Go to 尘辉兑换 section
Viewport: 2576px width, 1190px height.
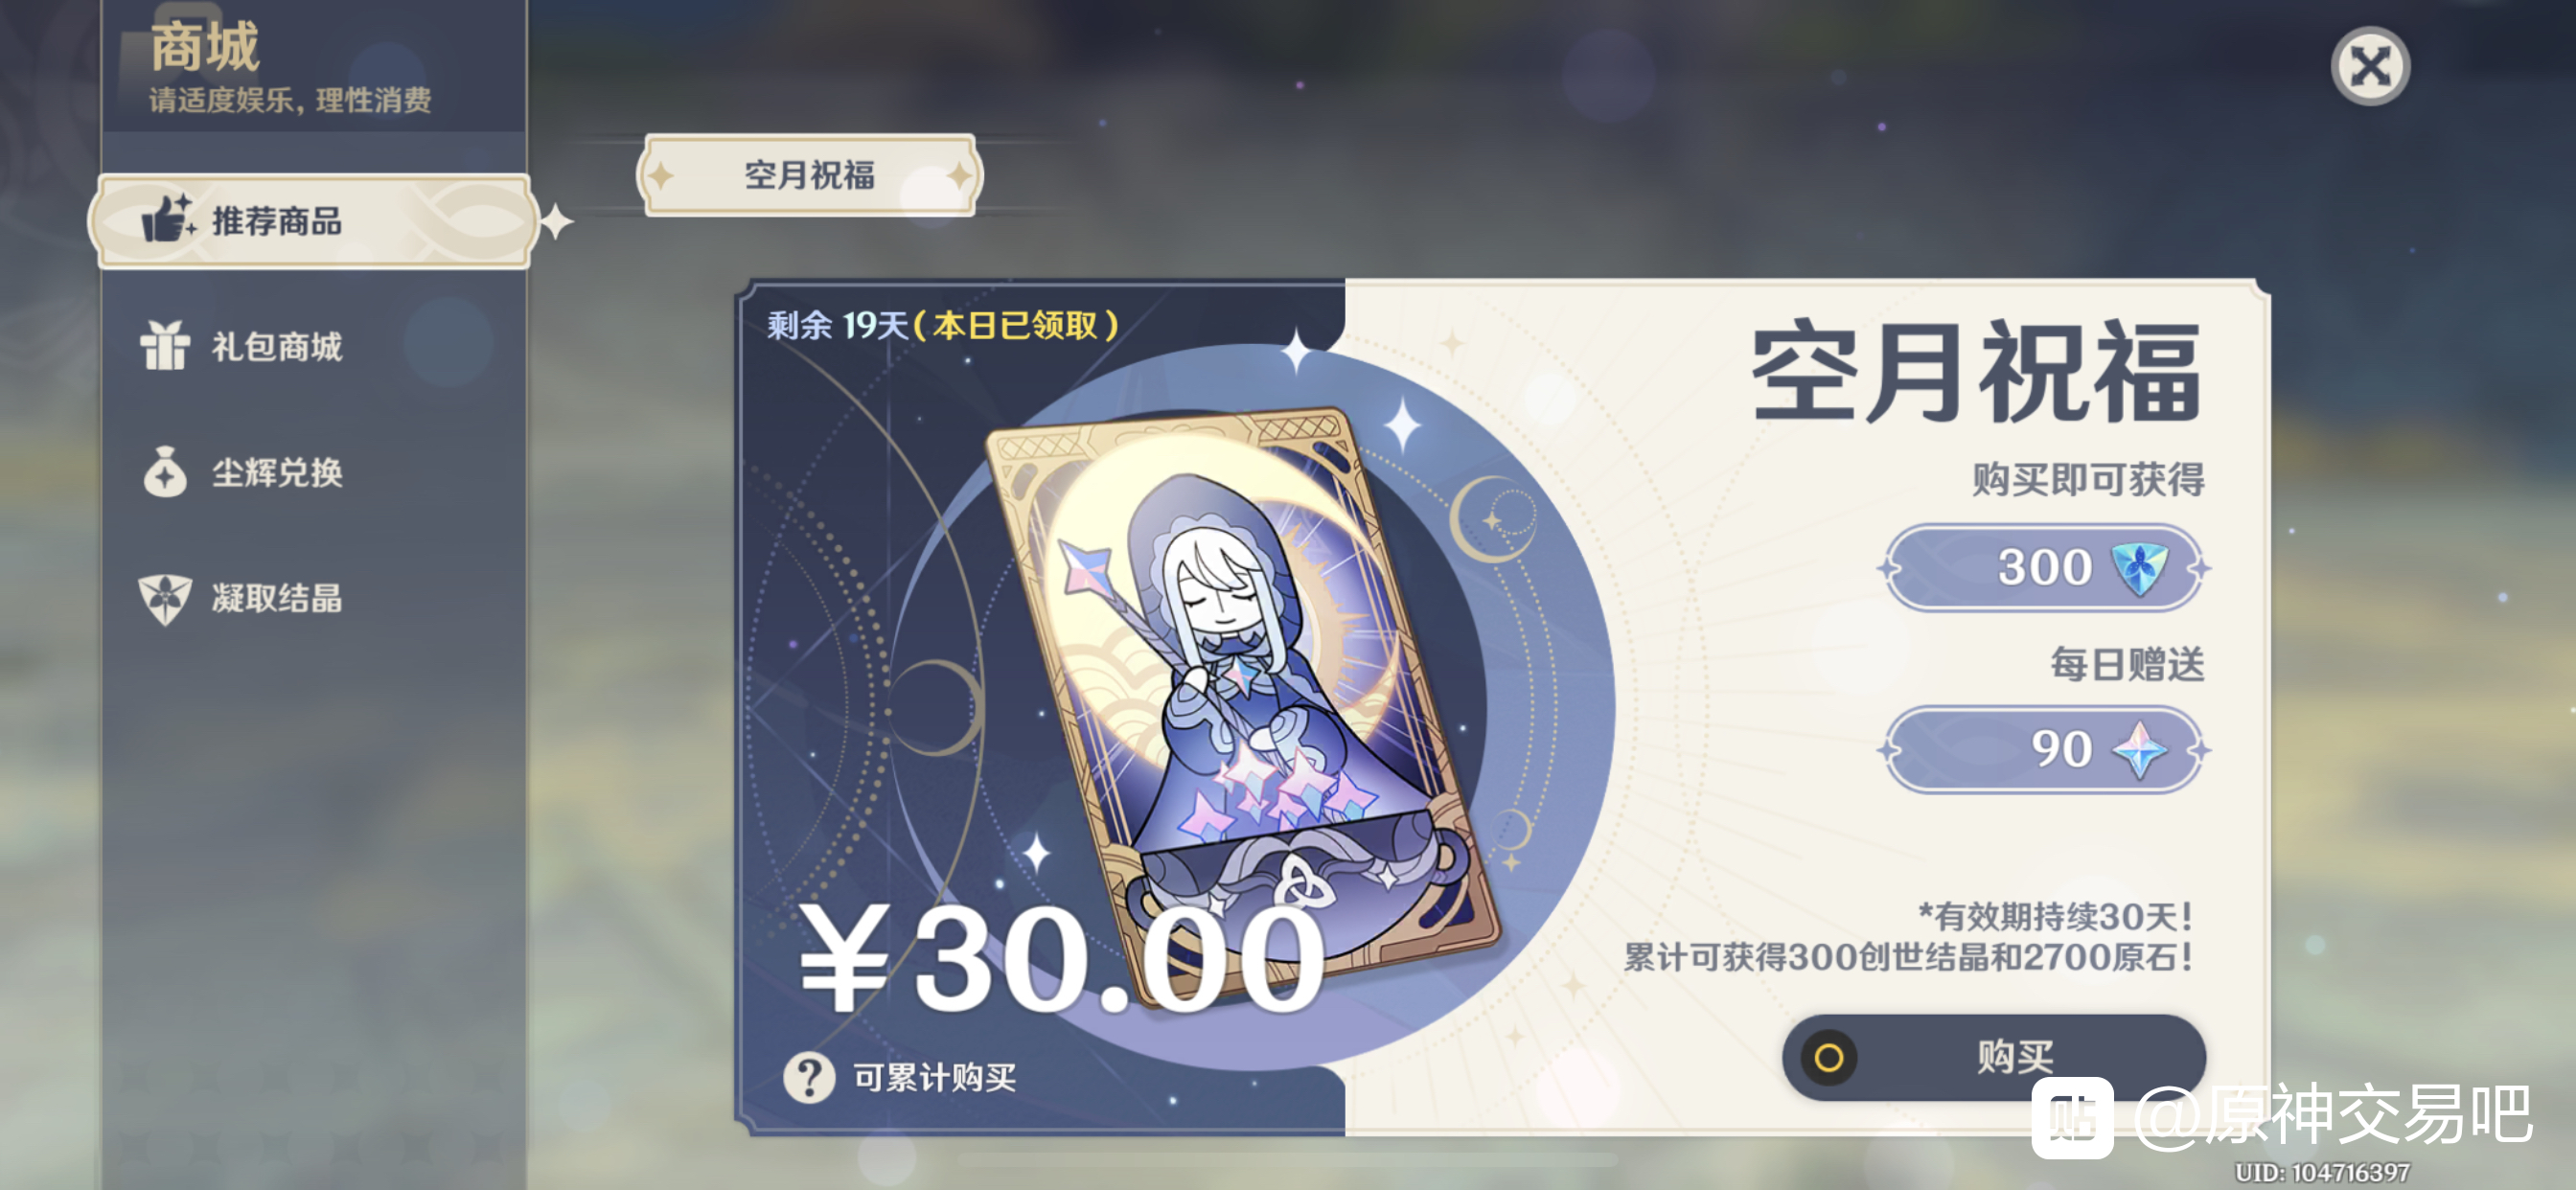tap(312, 472)
